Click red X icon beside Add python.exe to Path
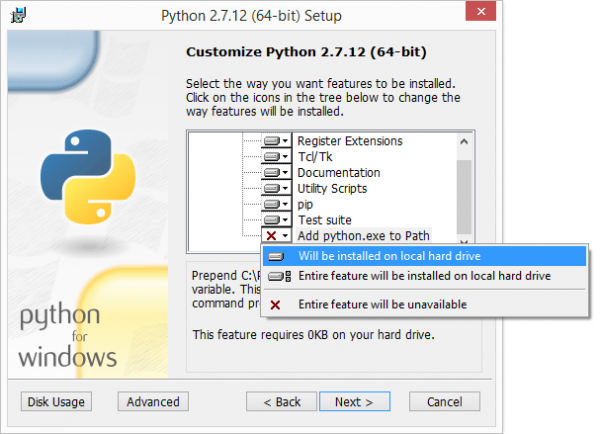Viewport: 600px width, 434px height. tap(271, 236)
